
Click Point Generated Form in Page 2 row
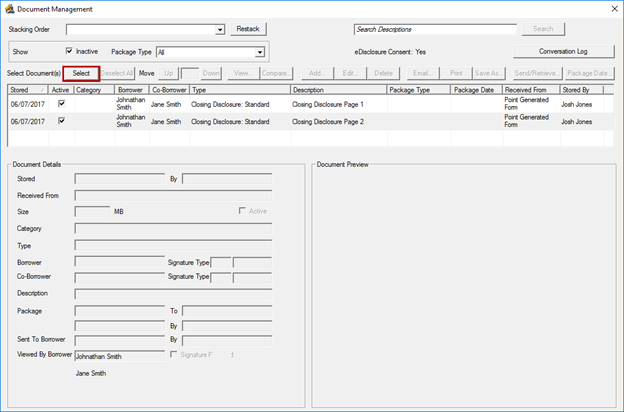point(526,121)
